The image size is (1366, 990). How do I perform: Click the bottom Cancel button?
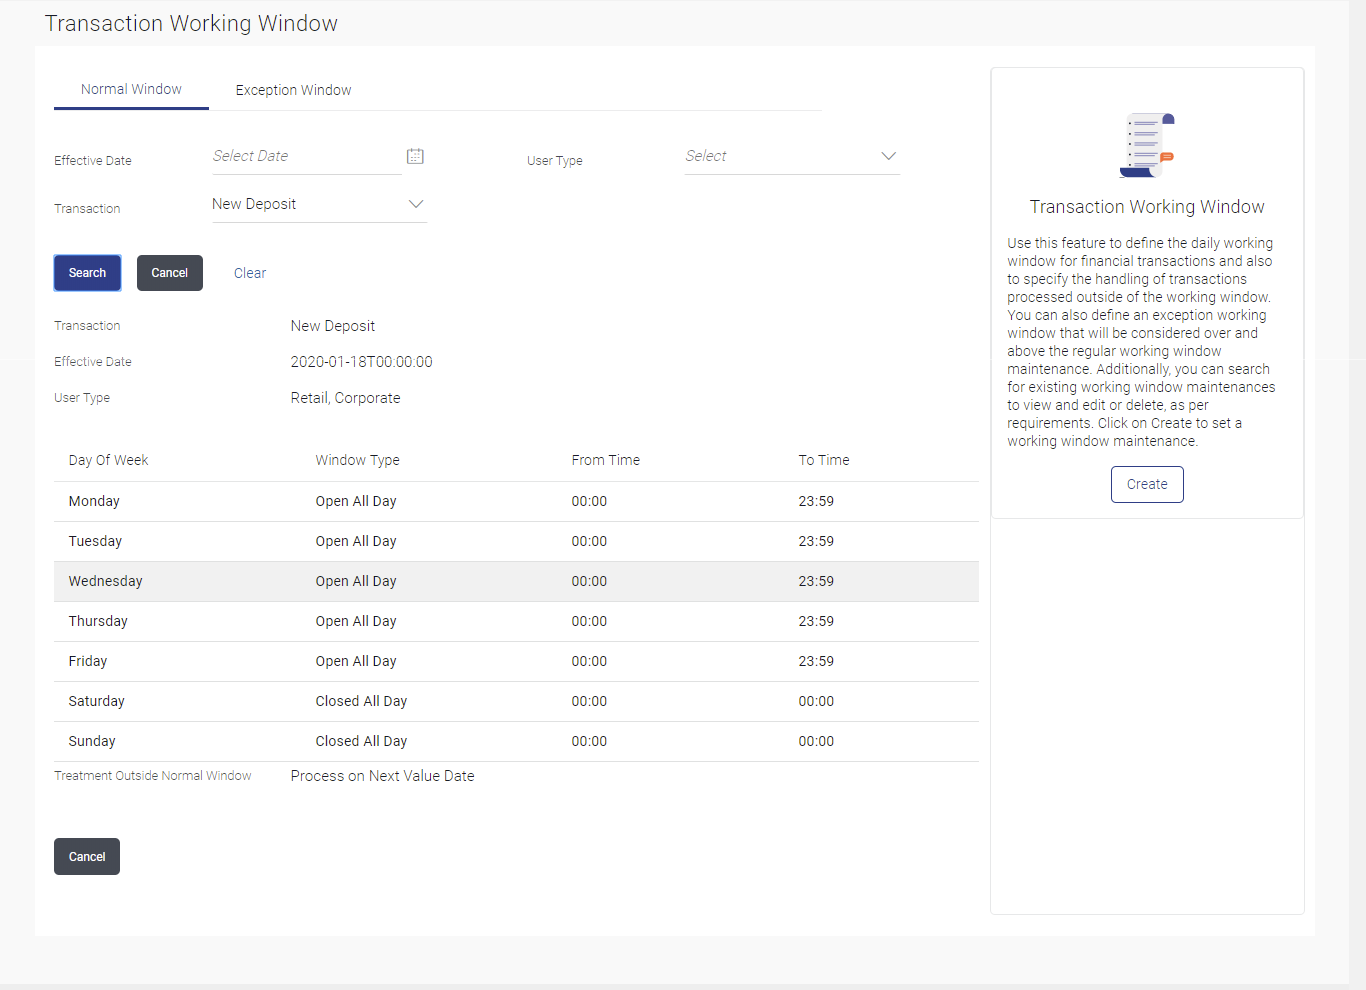tap(87, 857)
